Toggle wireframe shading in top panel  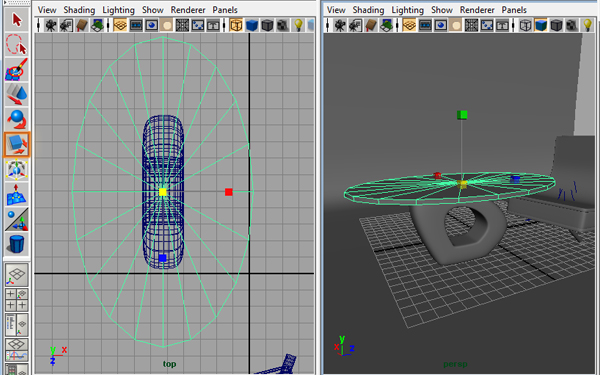click(x=236, y=26)
